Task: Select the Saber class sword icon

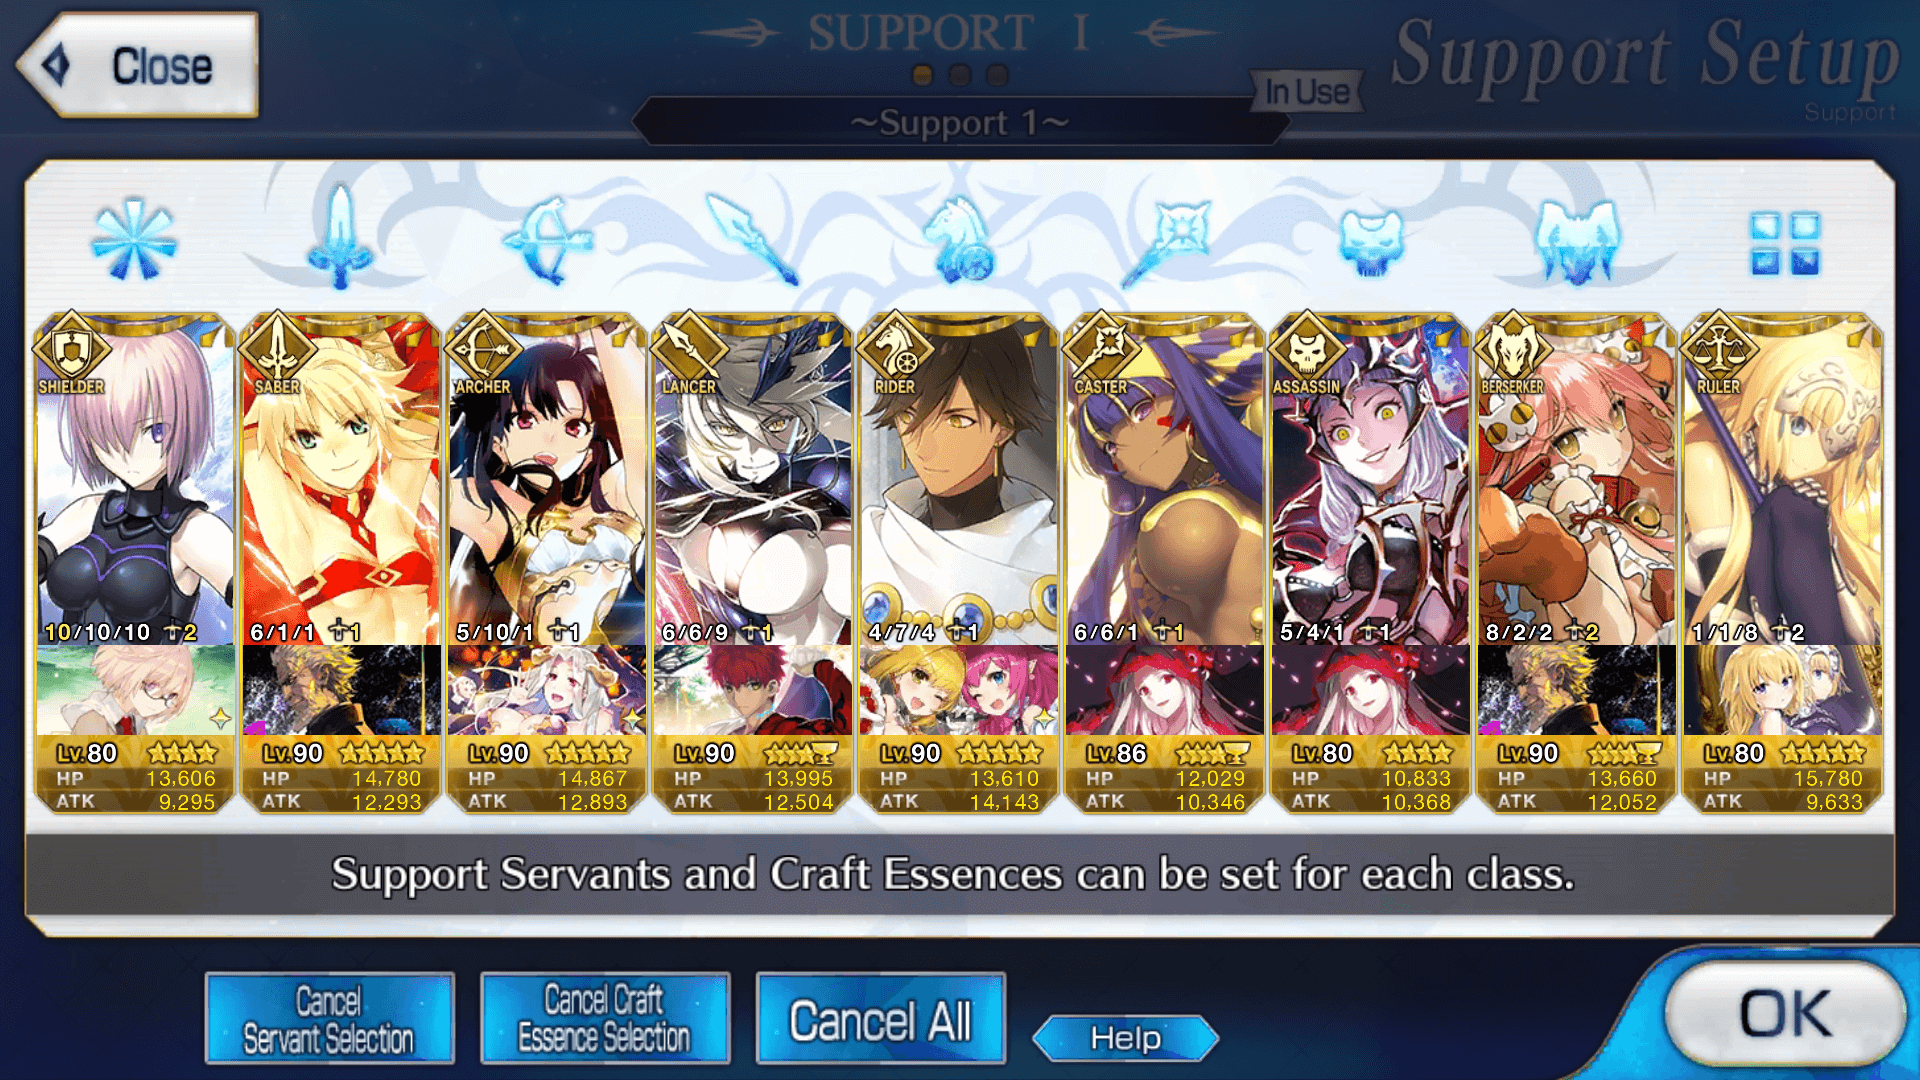Action: tap(341, 237)
